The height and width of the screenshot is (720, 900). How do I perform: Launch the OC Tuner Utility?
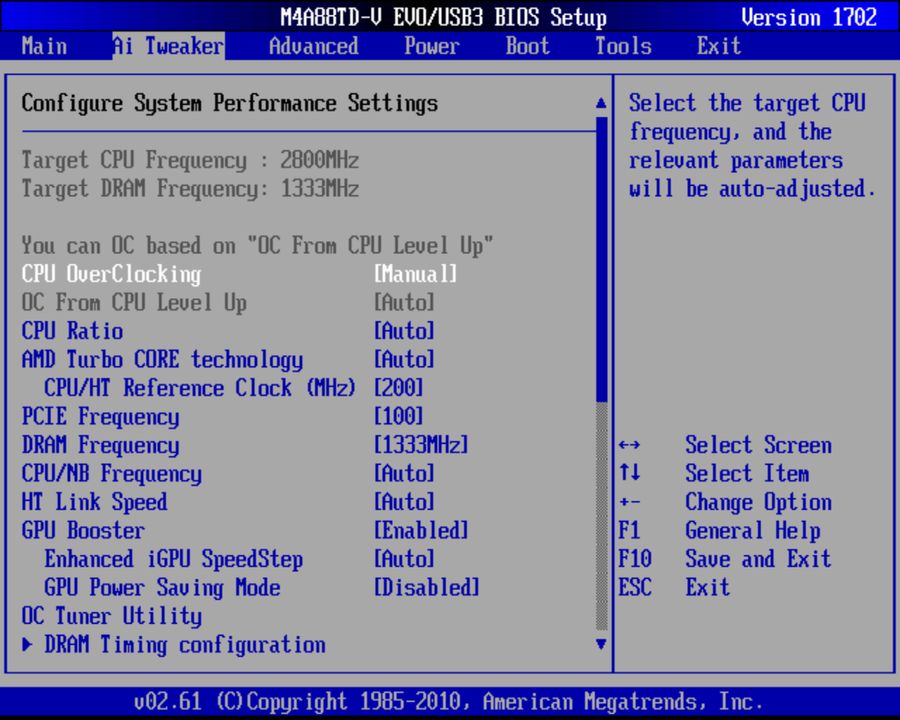111,616
